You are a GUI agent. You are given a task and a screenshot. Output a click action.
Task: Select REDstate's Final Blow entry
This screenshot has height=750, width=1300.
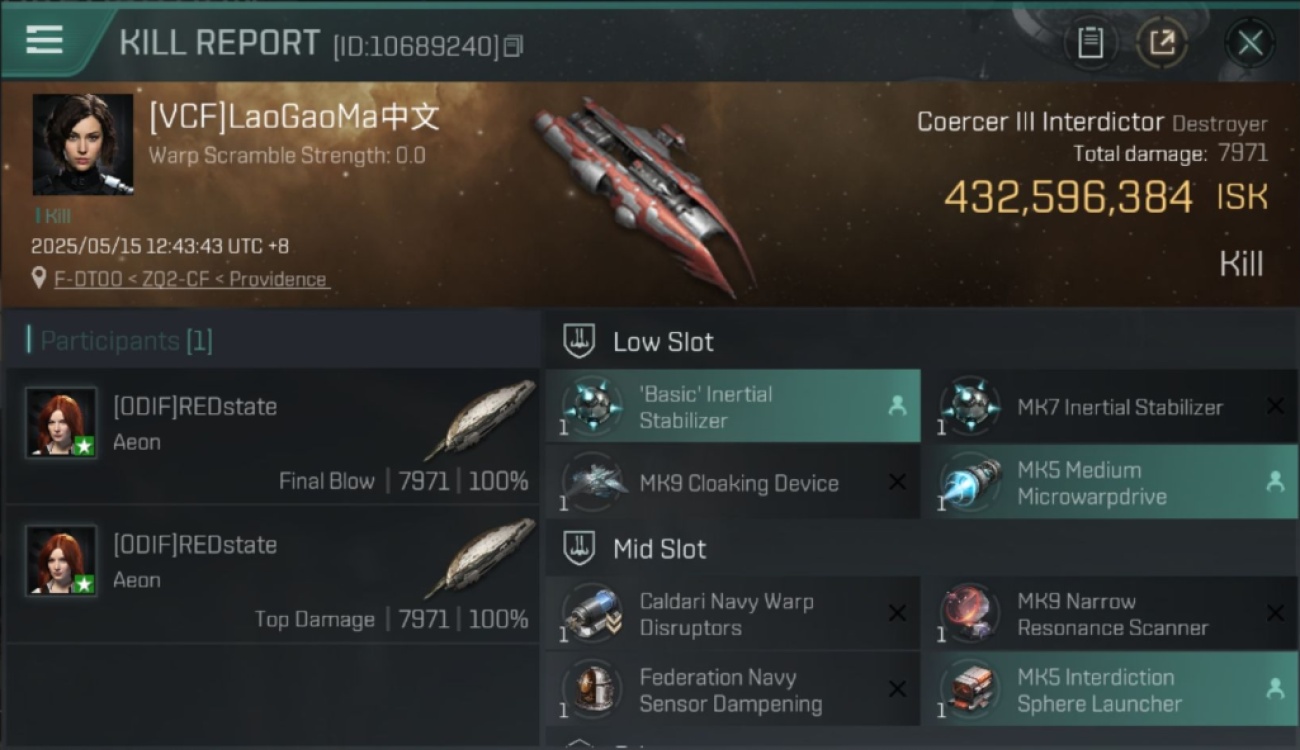(x=273, y=436)
